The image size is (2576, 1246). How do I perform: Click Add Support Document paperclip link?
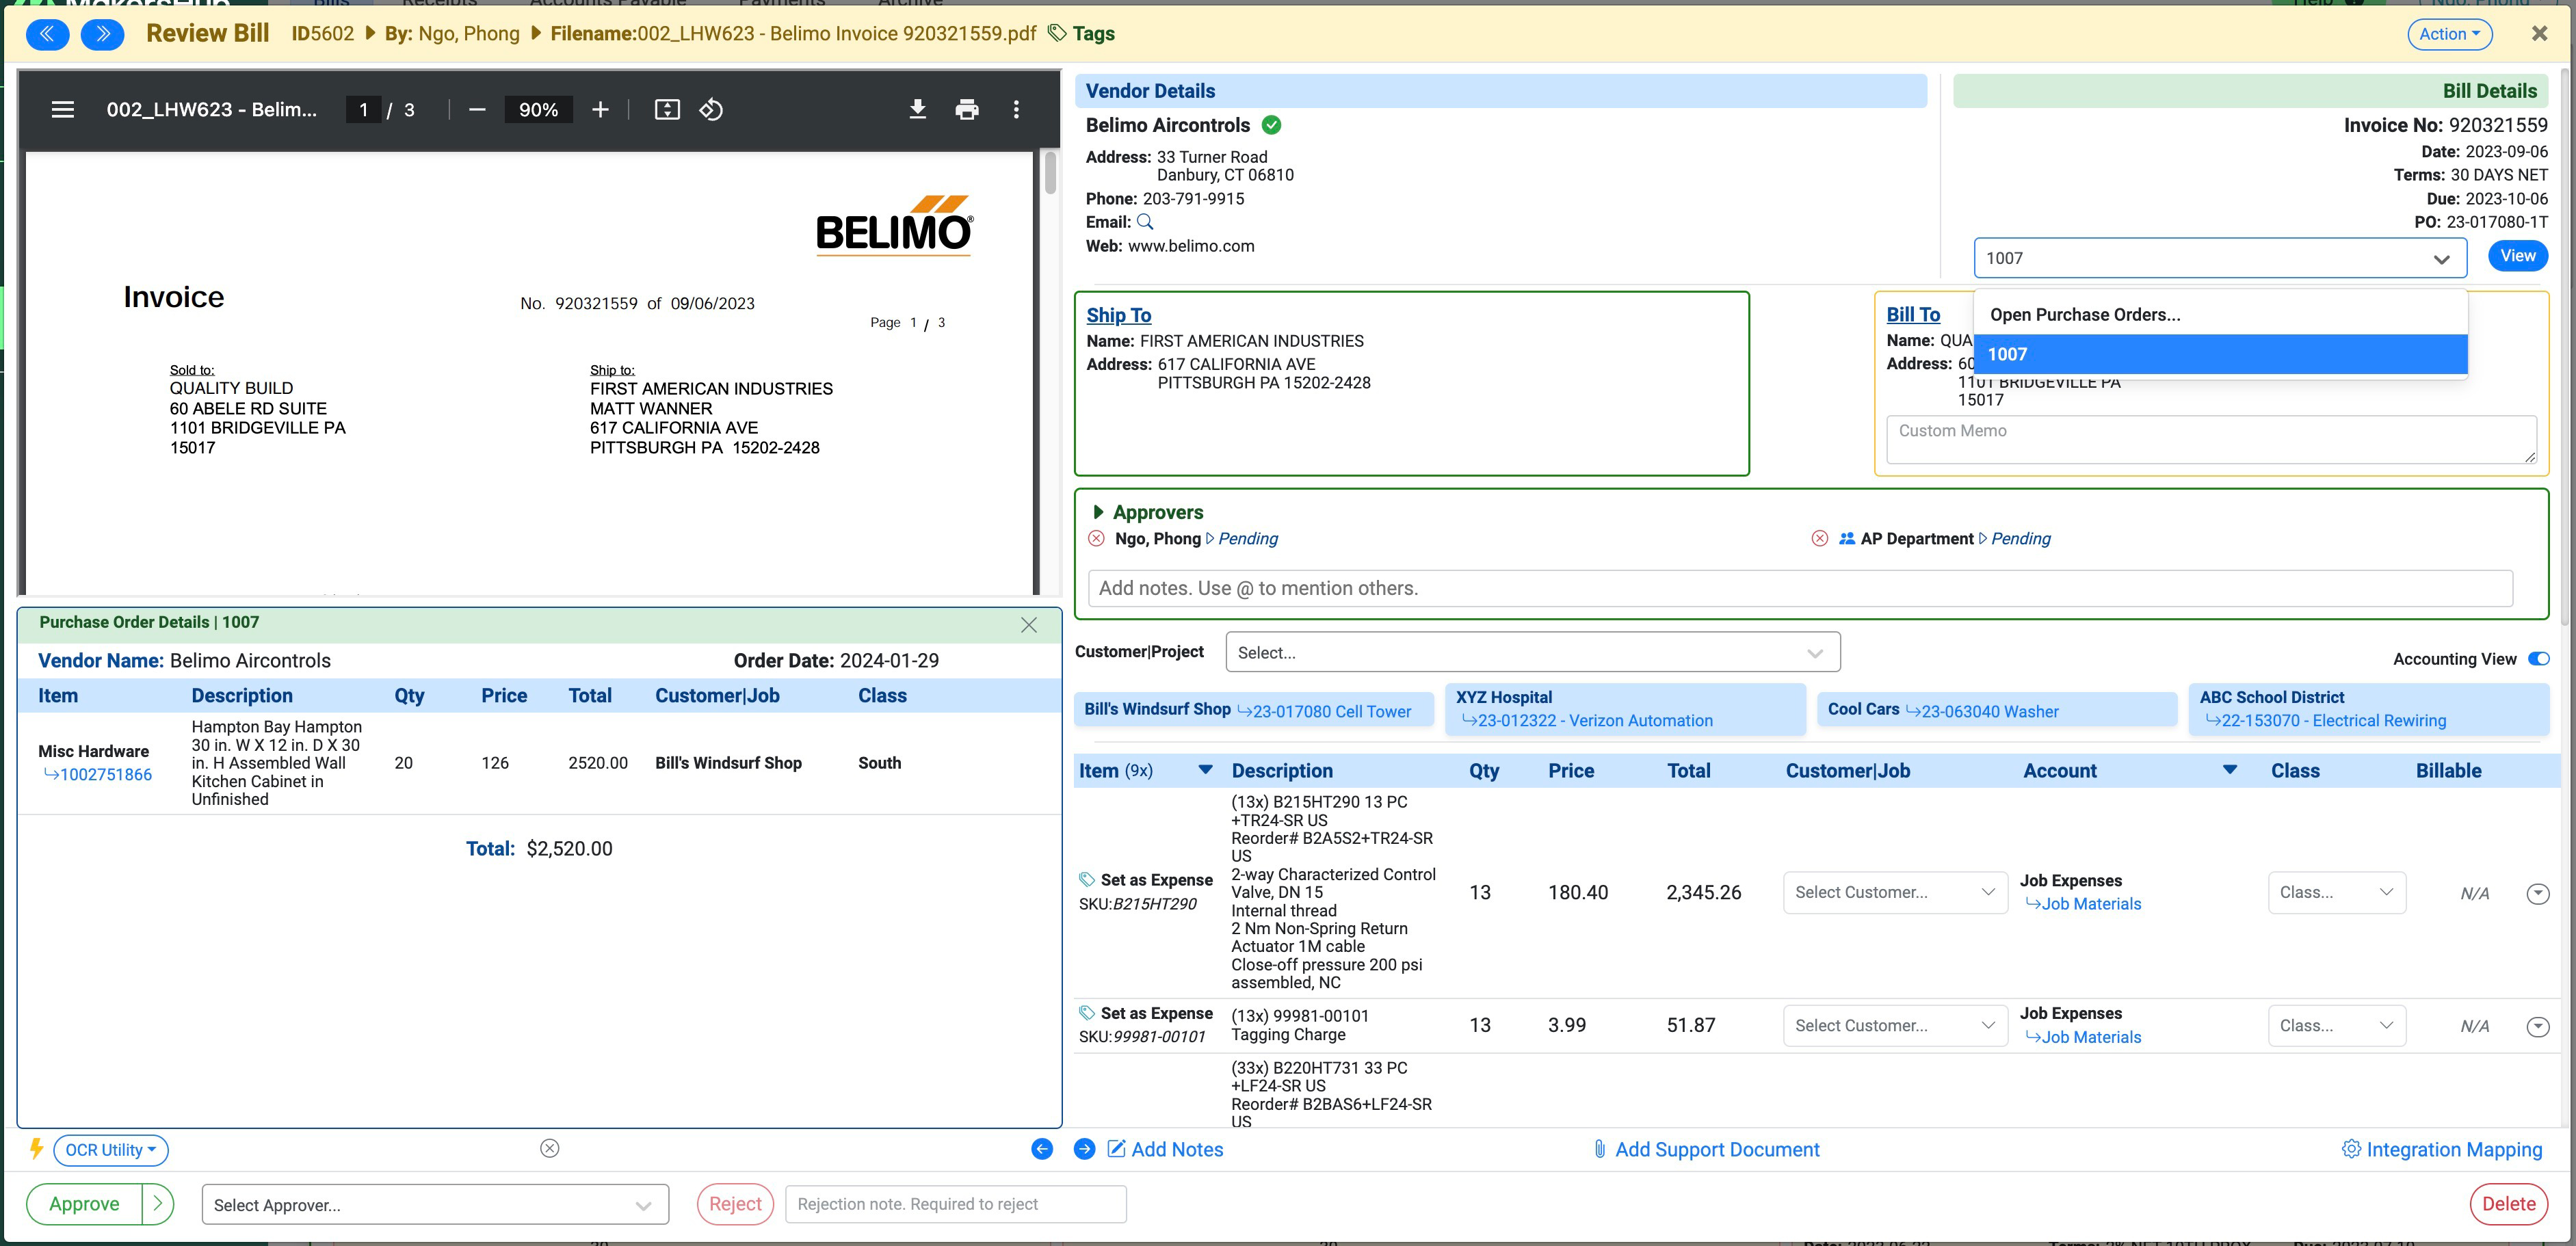[x=1706, y=1149]
